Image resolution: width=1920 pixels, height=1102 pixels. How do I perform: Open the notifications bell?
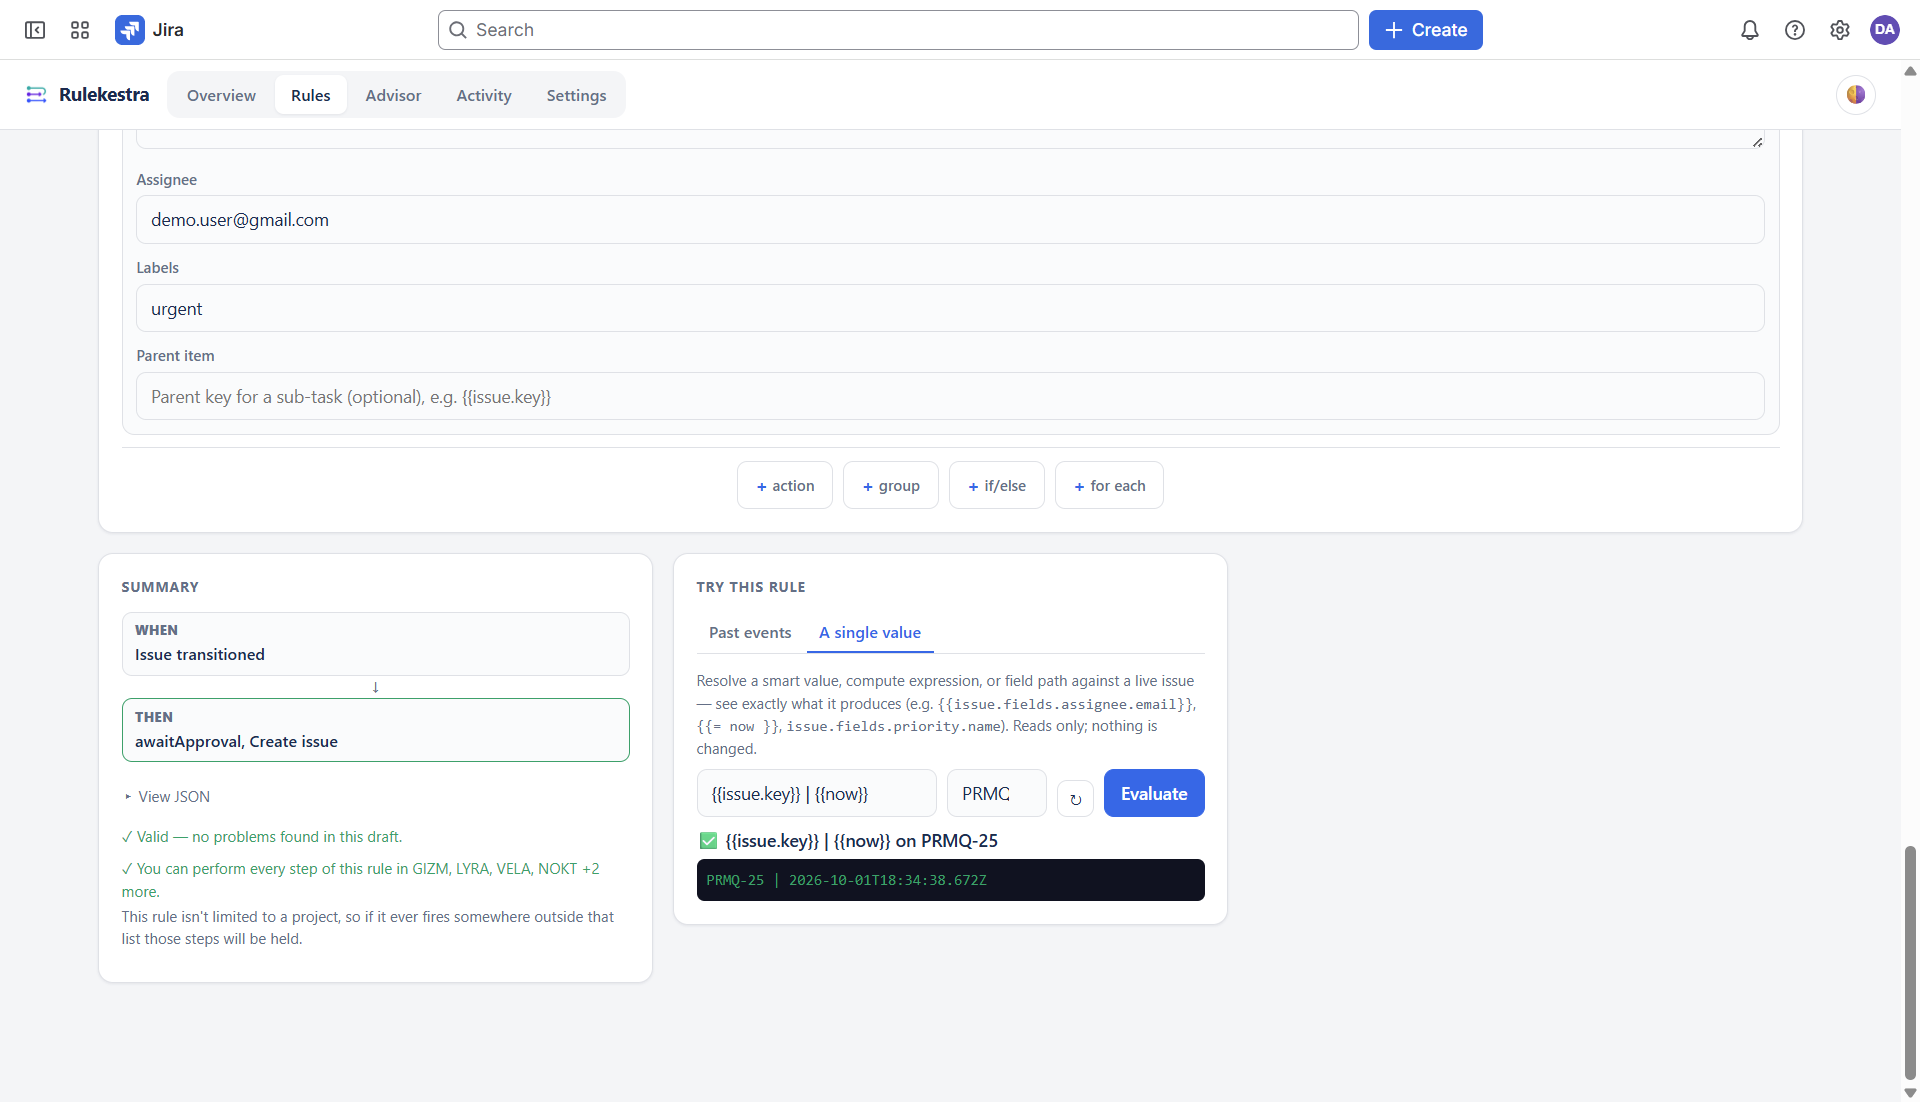[1750, 30]
